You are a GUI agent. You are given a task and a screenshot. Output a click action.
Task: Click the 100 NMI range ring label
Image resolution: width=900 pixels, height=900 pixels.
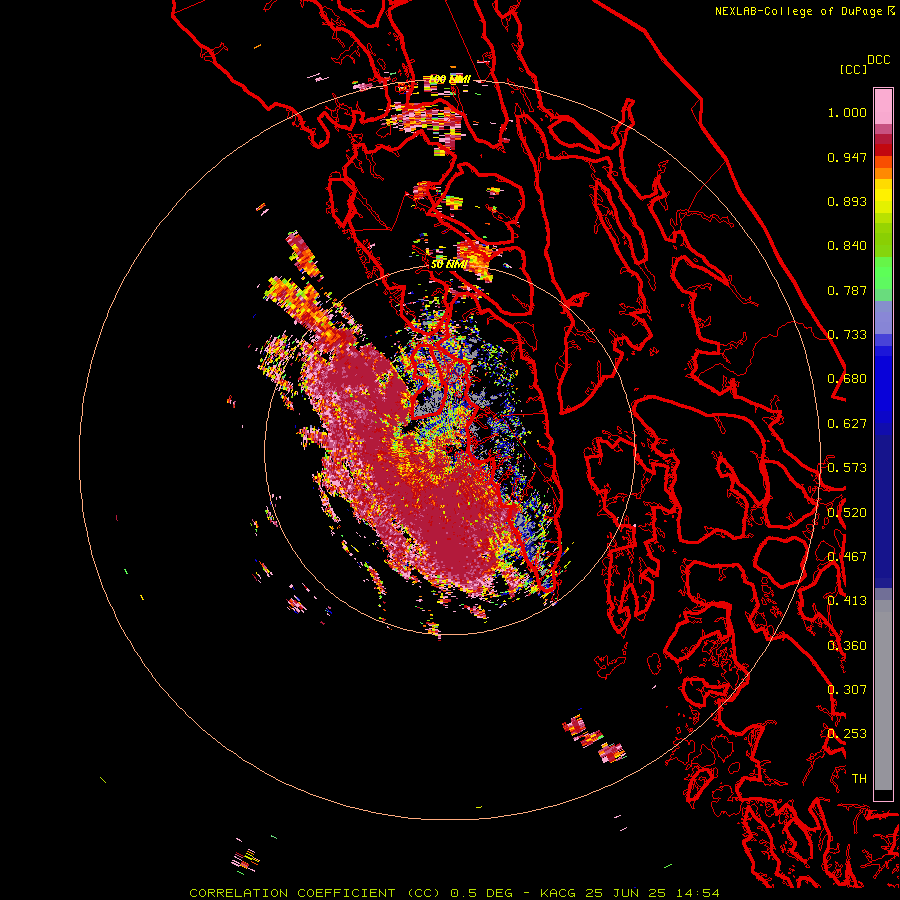[450, 79]
